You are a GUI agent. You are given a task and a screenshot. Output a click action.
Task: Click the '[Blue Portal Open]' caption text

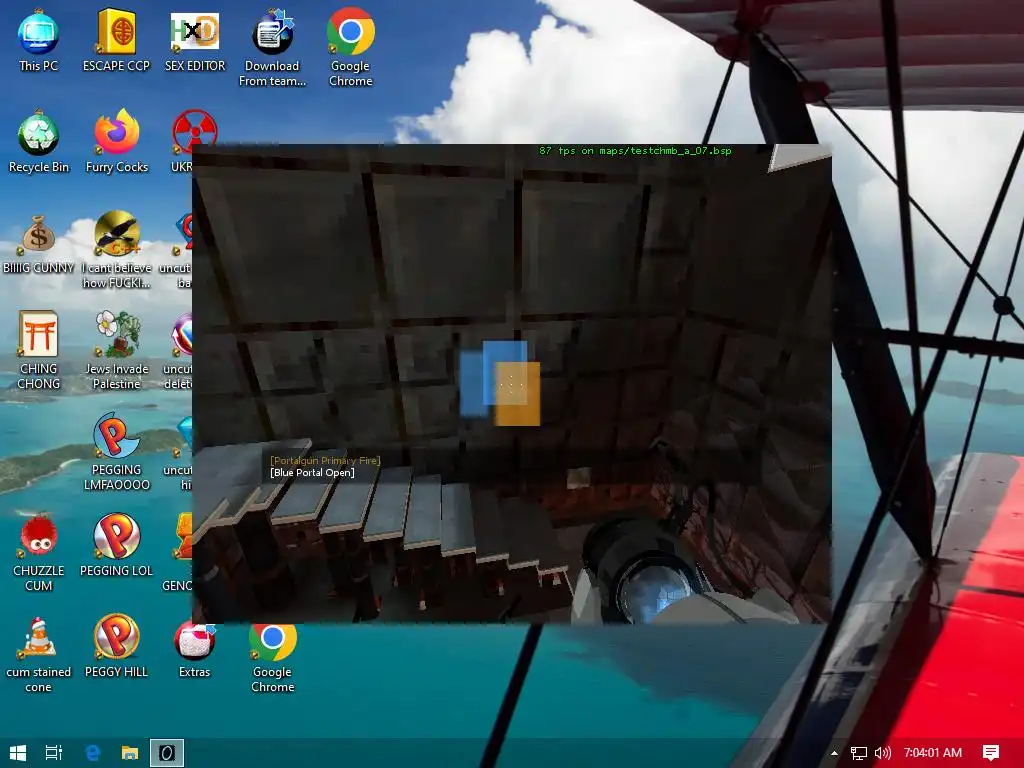tap(312, 473)
